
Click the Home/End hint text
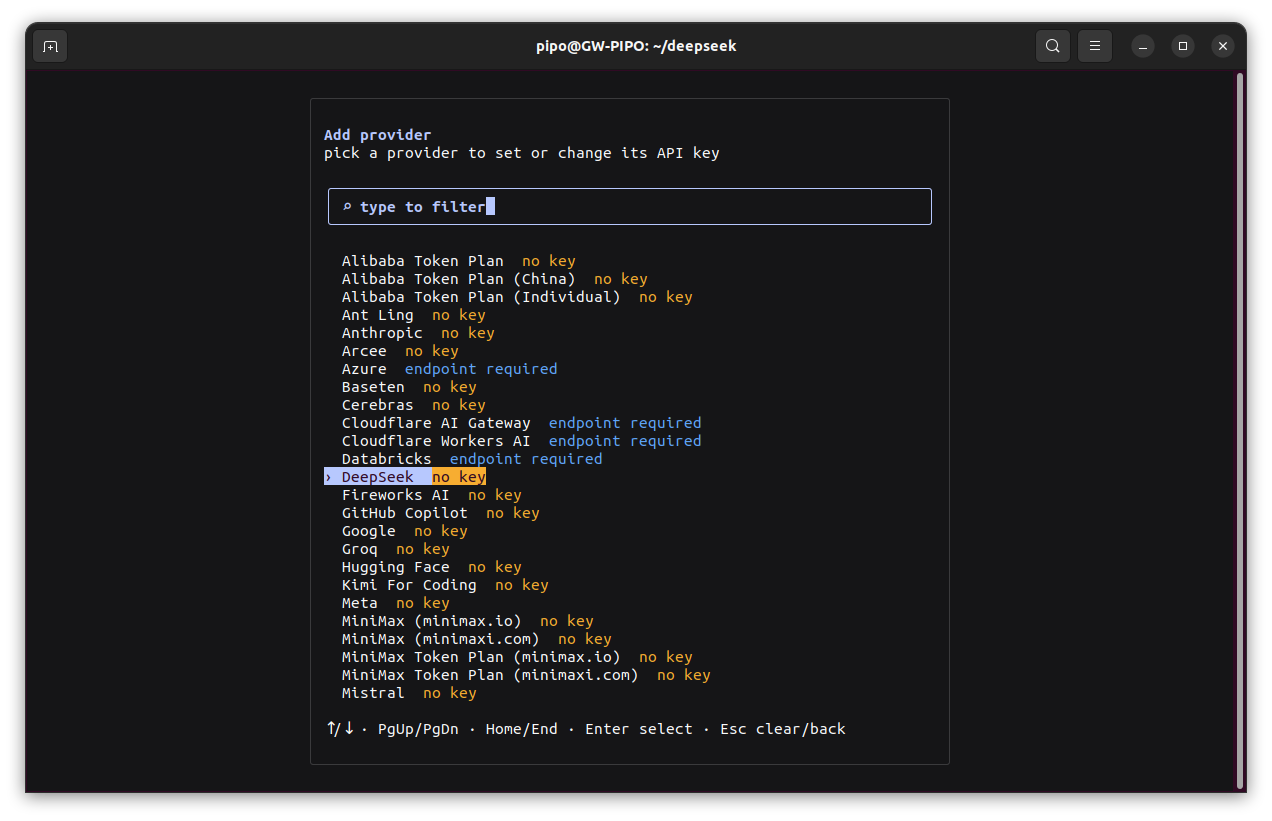521,729
